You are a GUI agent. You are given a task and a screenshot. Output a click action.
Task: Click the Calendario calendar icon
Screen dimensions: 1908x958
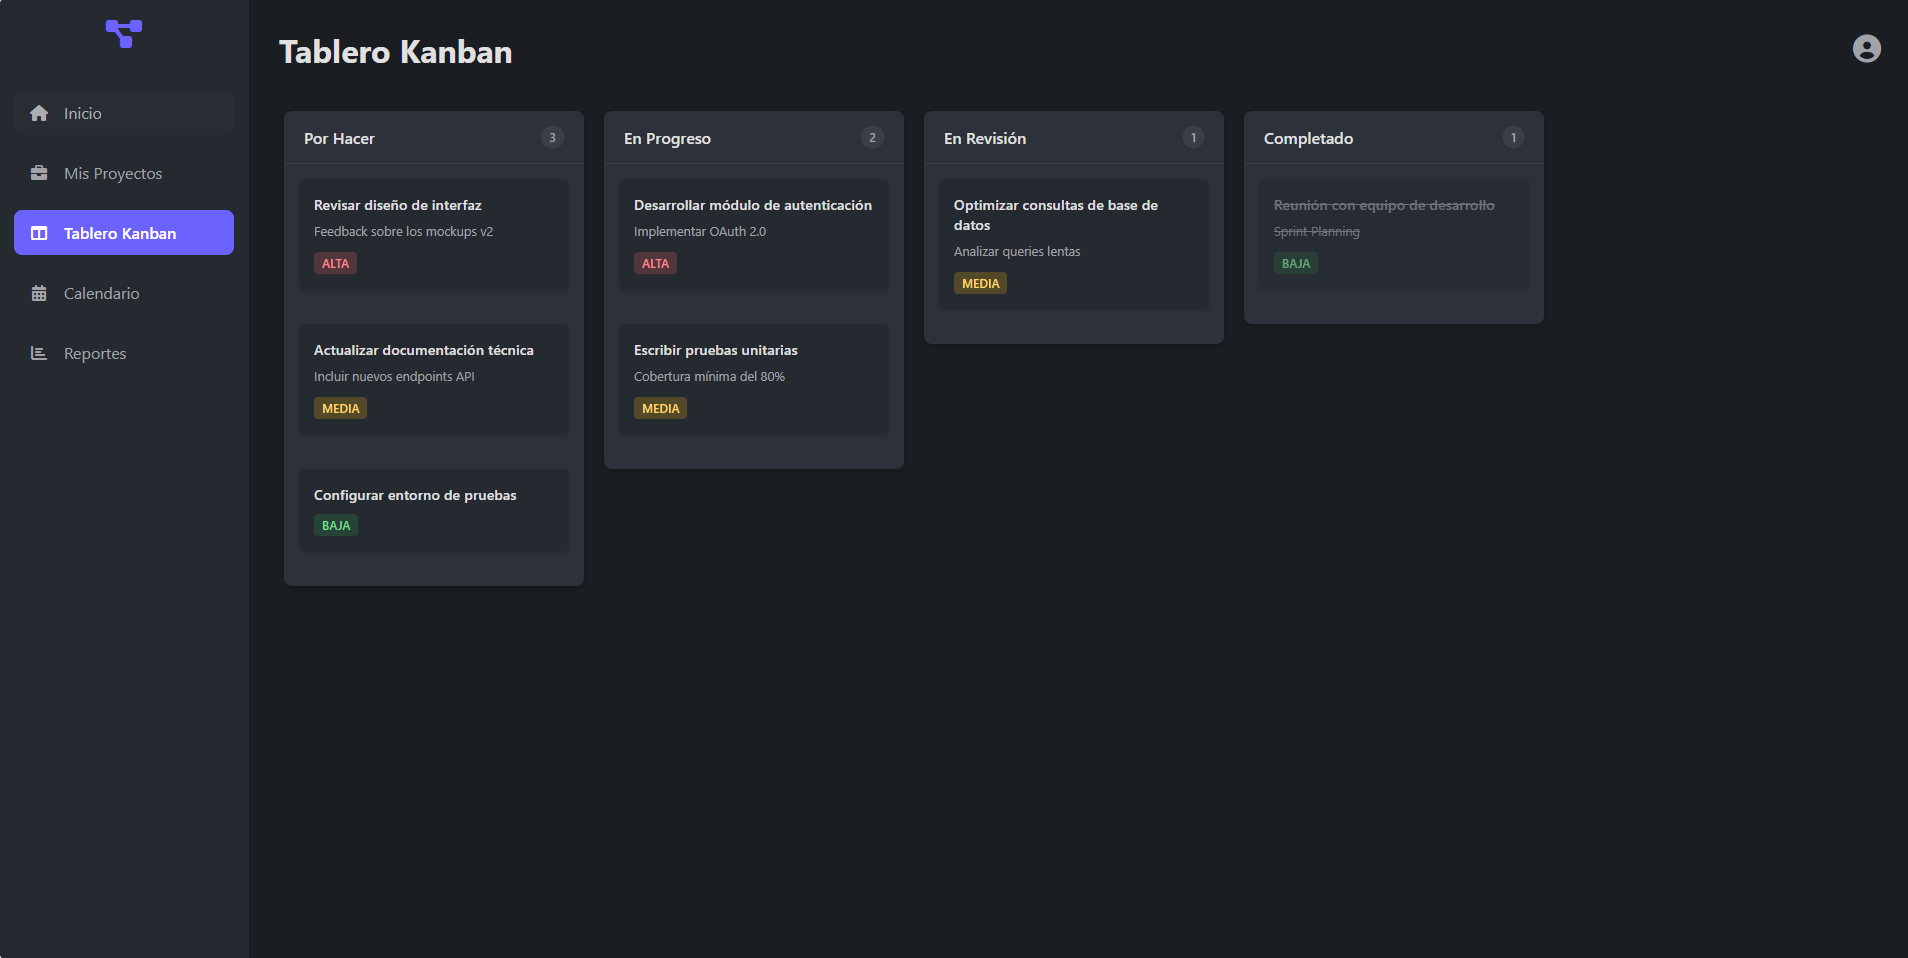pyautogui.click(x=39, y=293)
